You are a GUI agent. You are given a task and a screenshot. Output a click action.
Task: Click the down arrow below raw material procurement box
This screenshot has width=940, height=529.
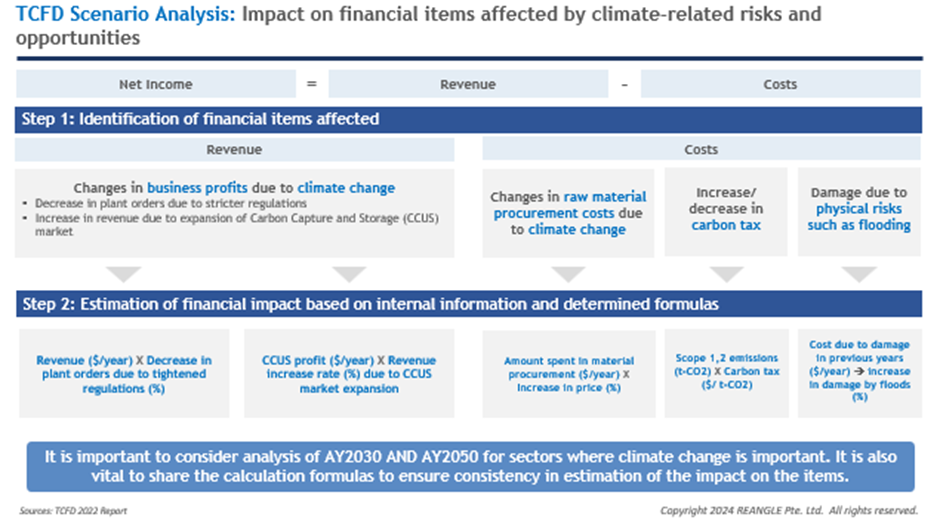(x=568, y=273)
